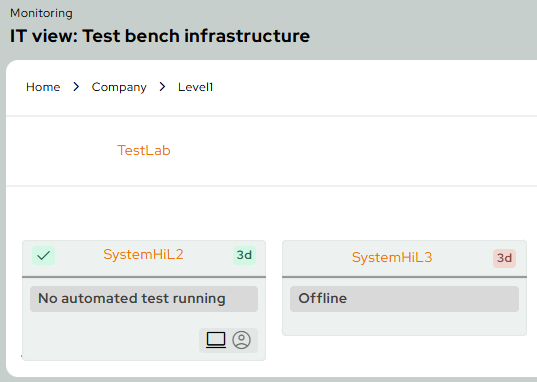Open the SystemHiL3 test bench

click(x=392, y=257)
